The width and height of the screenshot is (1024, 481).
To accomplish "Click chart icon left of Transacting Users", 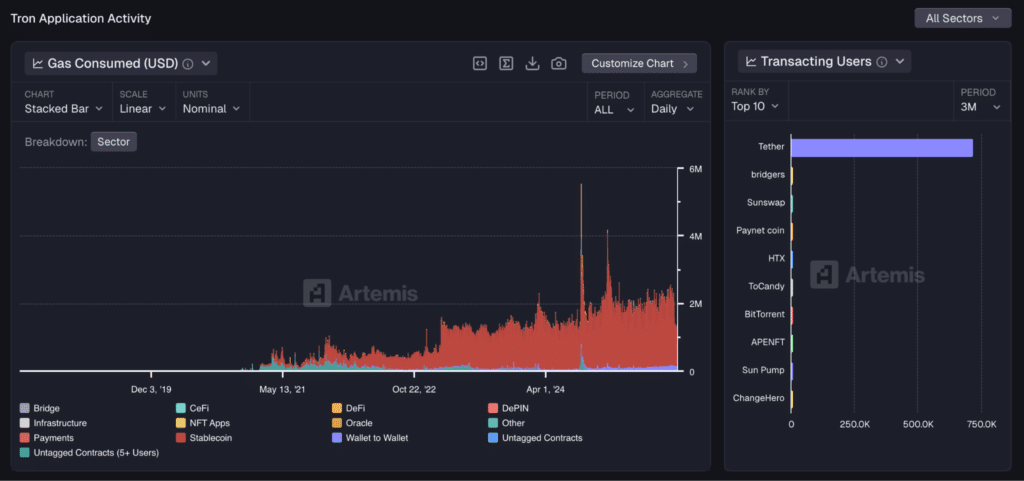I will tap(751, 62).
